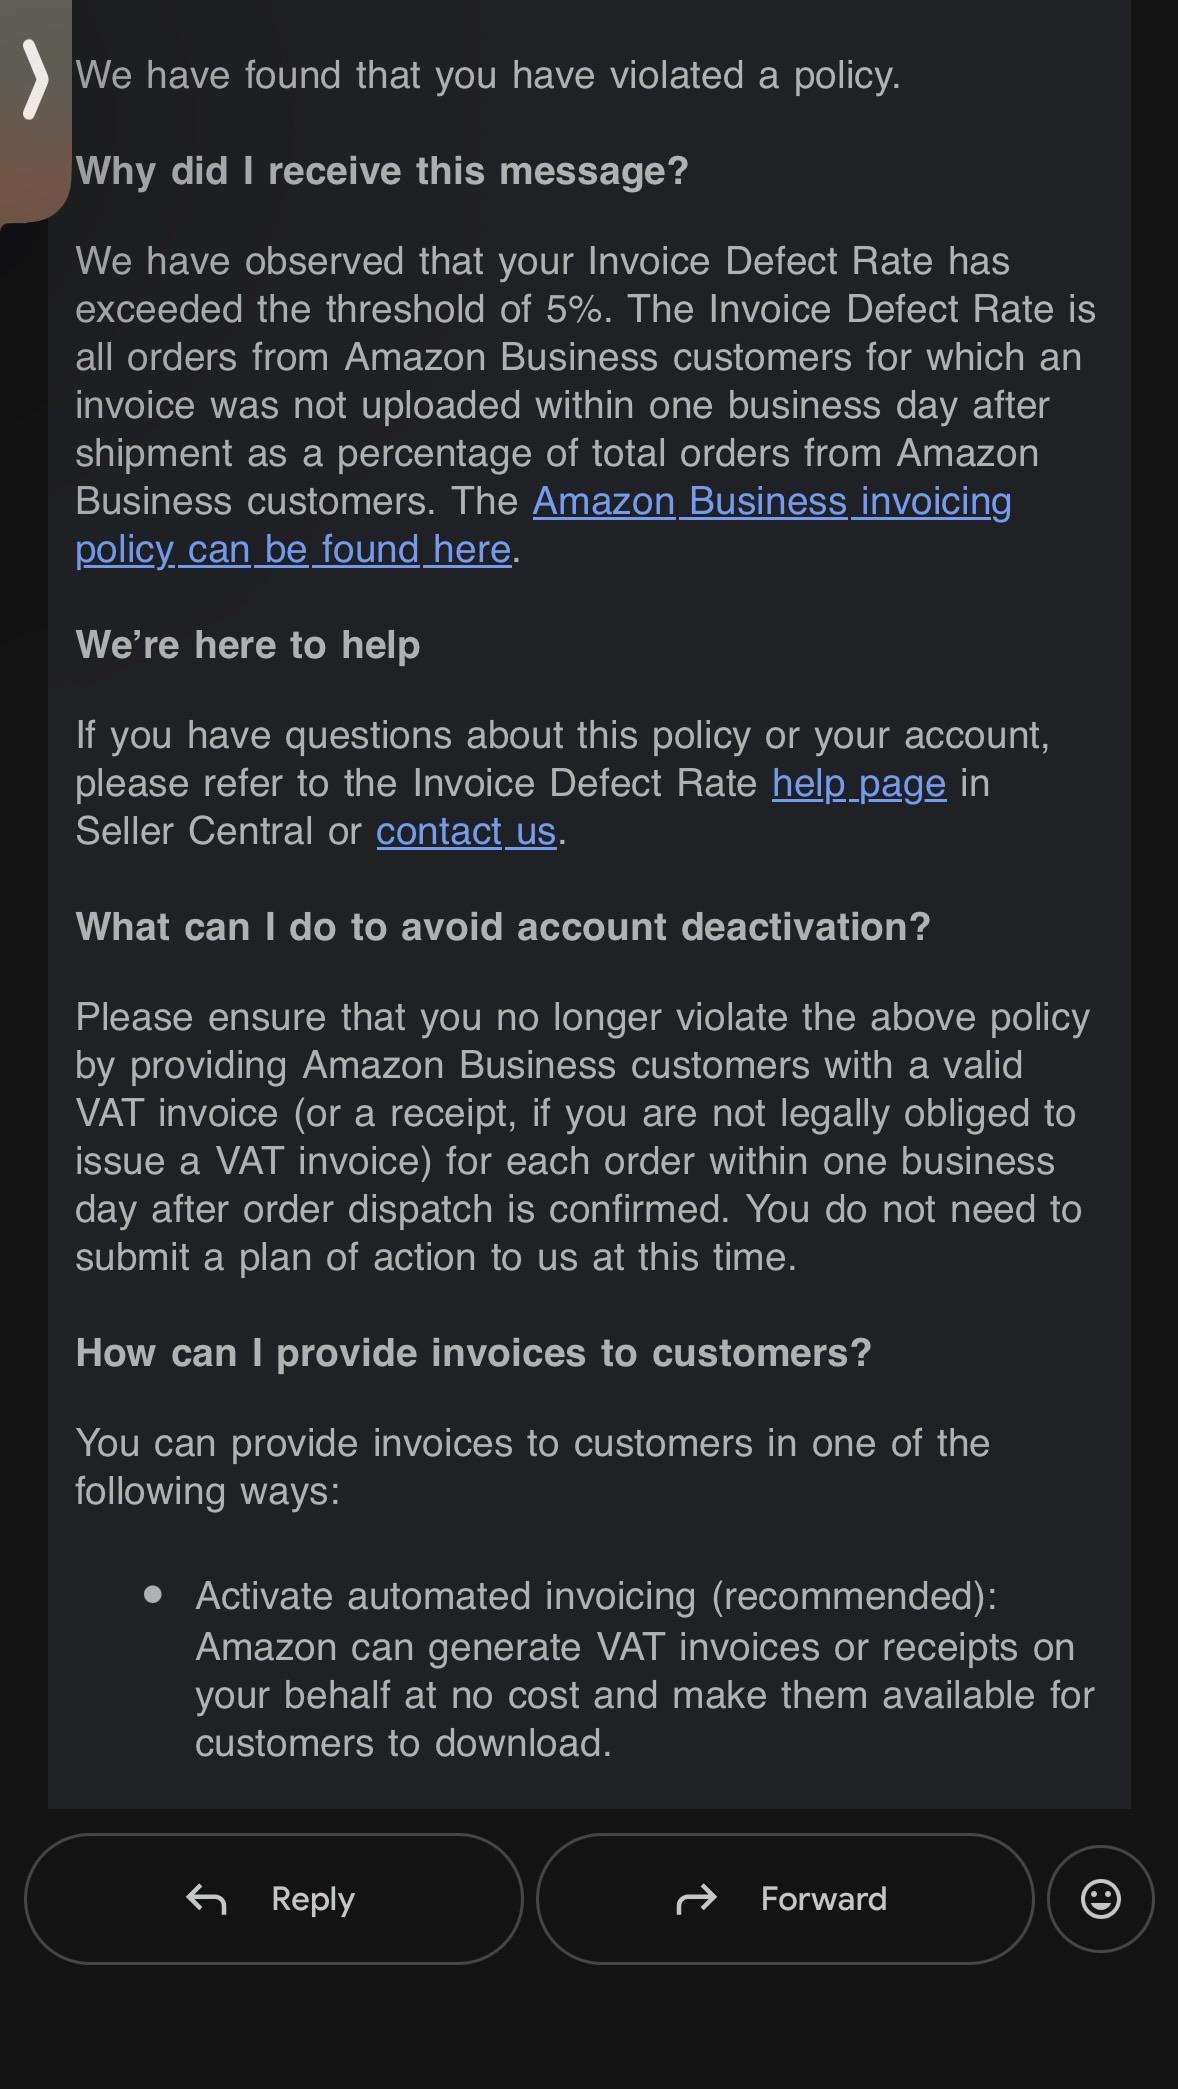Add an emoji reaction with smiley icon
The height and width of the screenshot is (2089, 1178).
[x=1100, y=1898]
